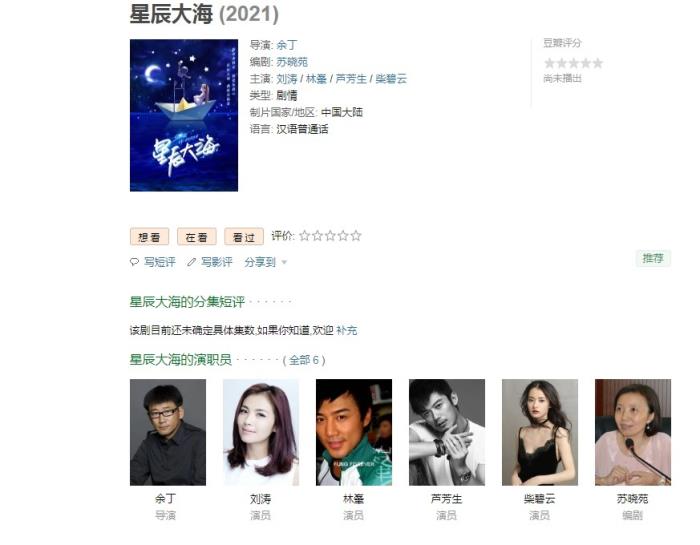Screen dimensions: 700x545
Task: Click the pencil icon before 写影评
Action: pyautogui.click(x=192, y=262)
